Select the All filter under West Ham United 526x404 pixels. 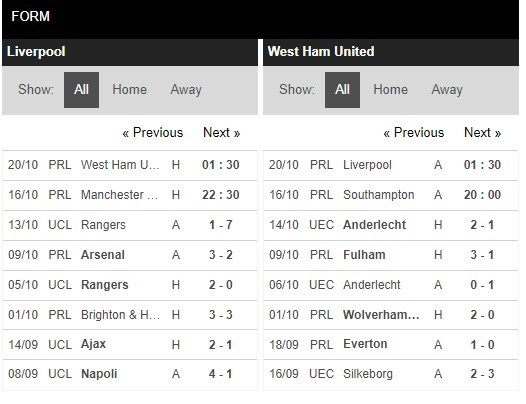[x=342, y=90]
